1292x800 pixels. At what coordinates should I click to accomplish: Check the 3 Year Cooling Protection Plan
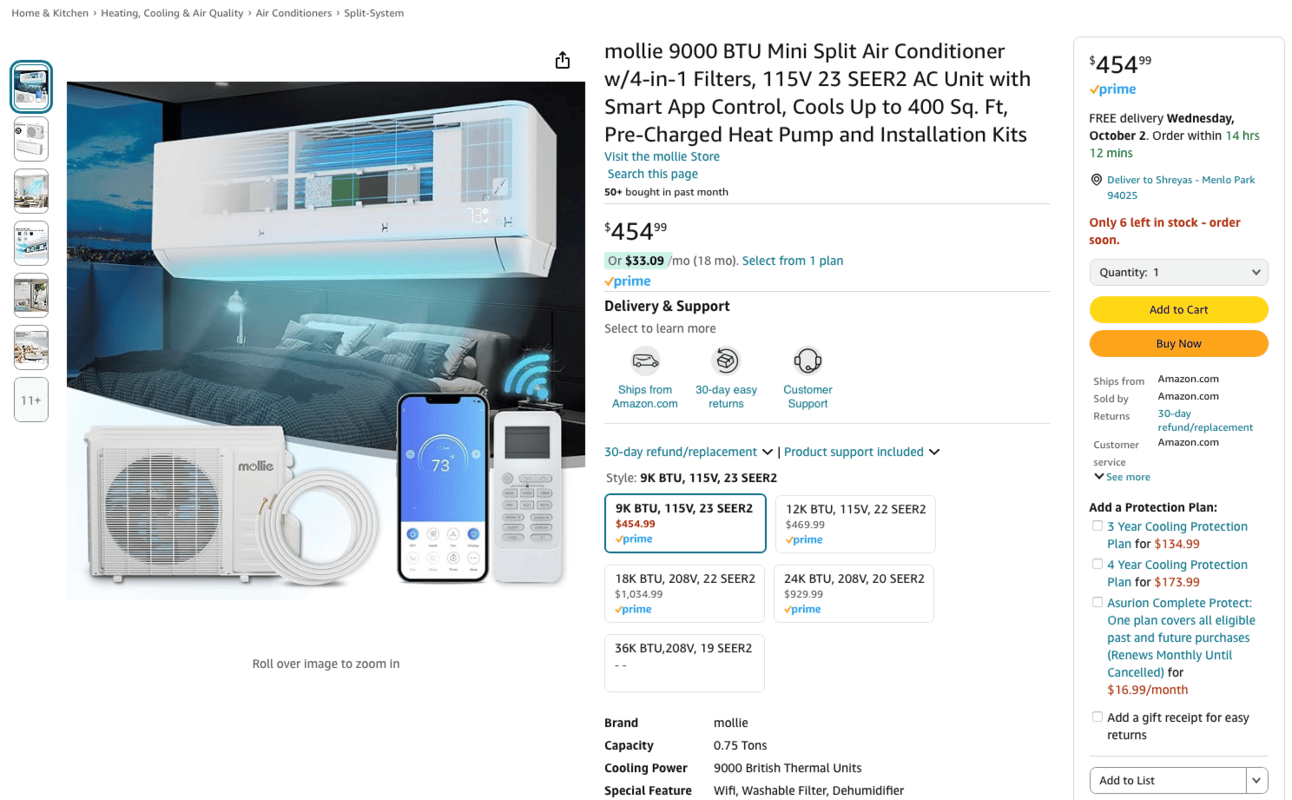(x=1097, y=526)
